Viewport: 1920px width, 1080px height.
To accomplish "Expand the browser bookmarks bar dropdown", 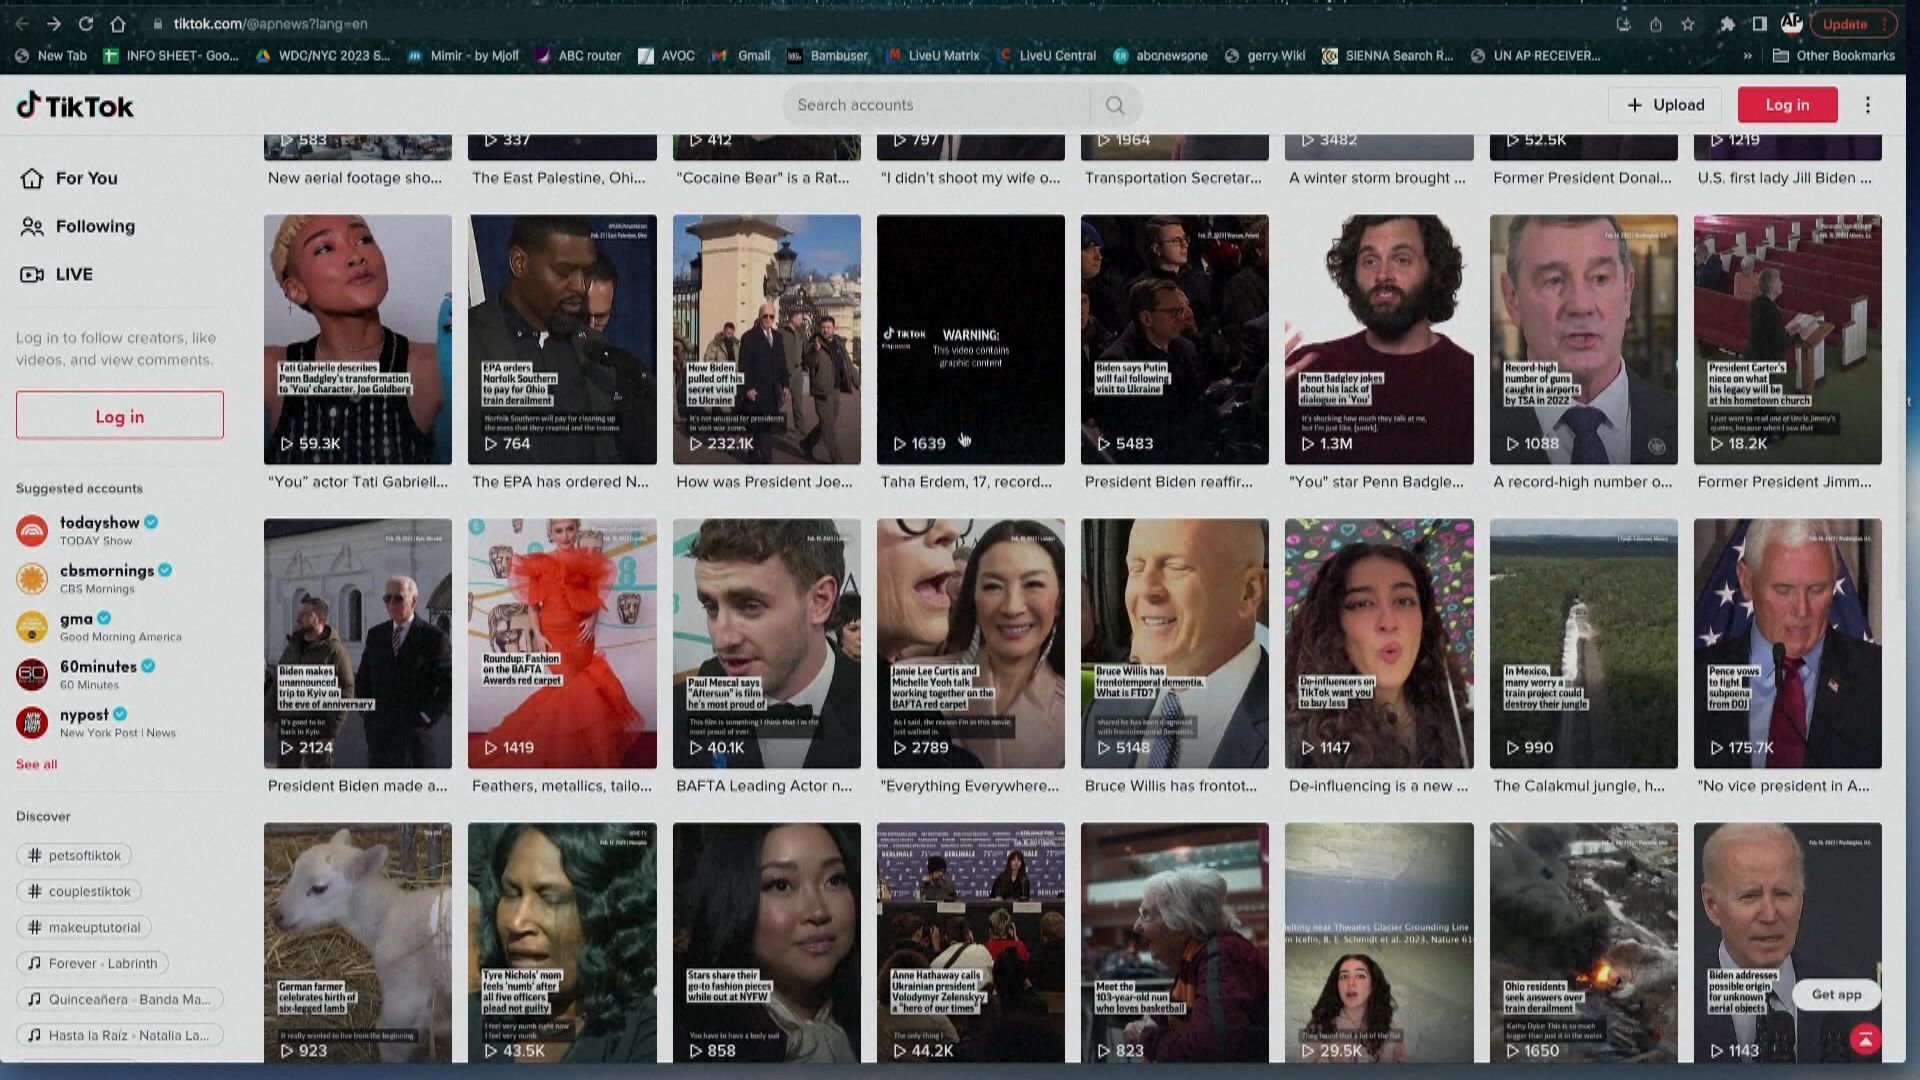I will click(1746, 55).
